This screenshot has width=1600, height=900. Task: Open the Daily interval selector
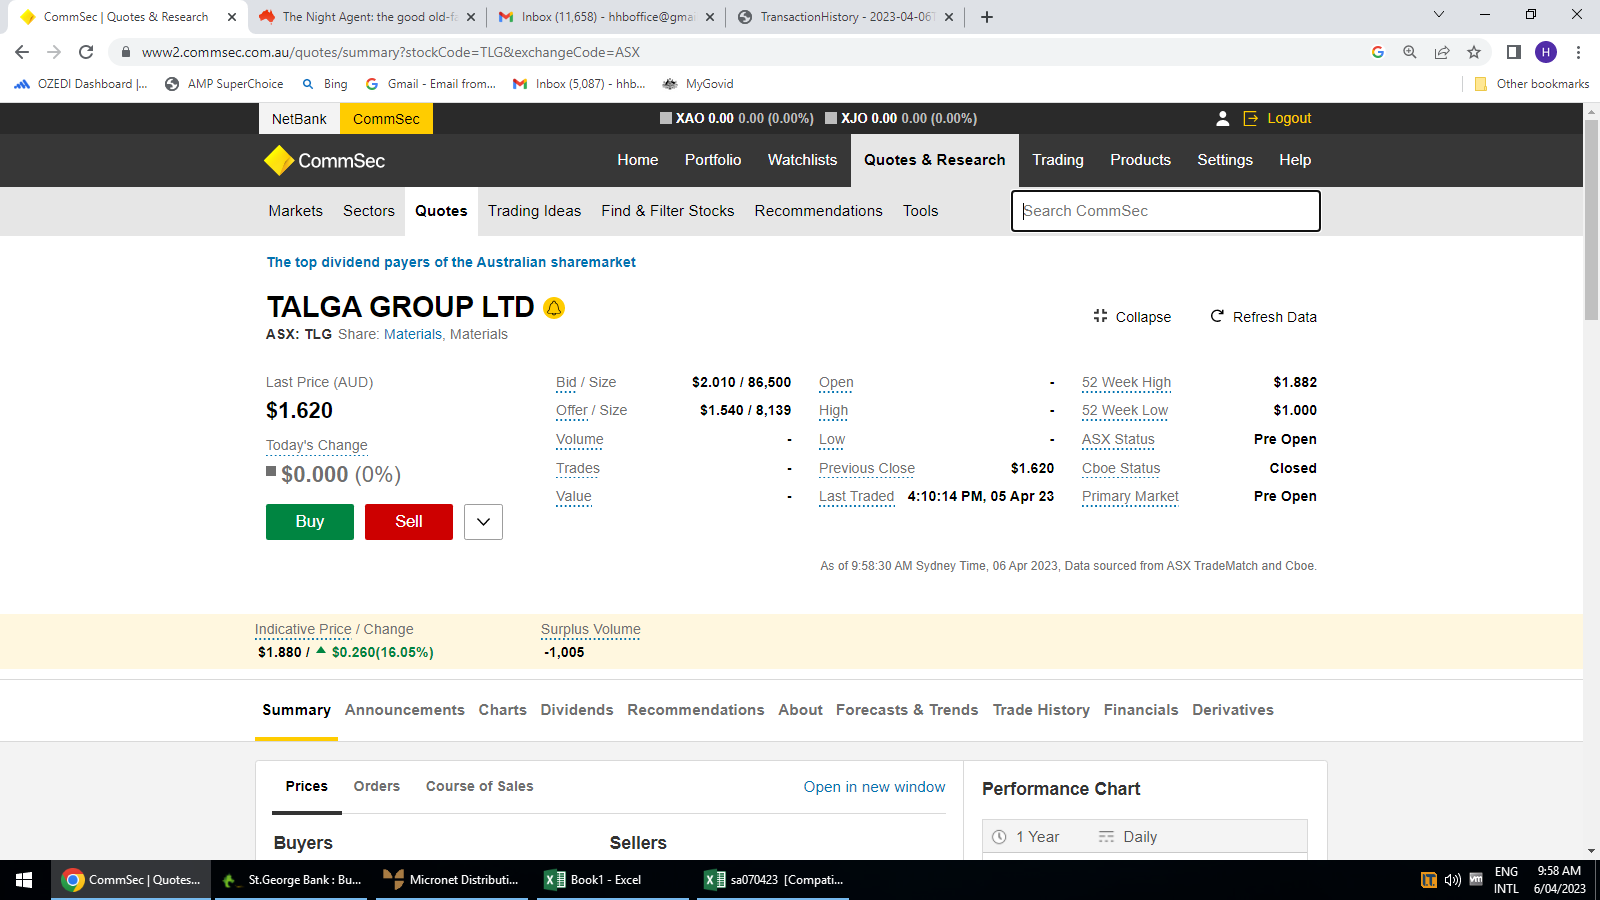(1129, 837)
